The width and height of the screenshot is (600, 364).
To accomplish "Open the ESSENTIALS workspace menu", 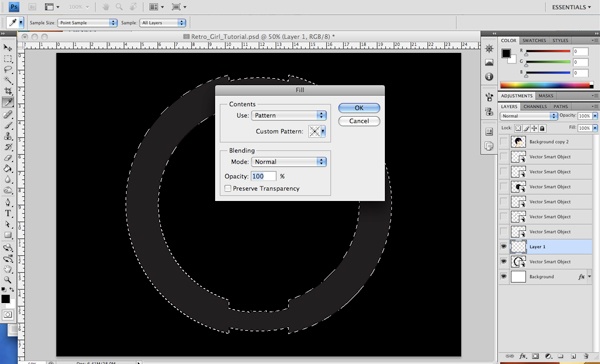I will (x=571, y=7).
